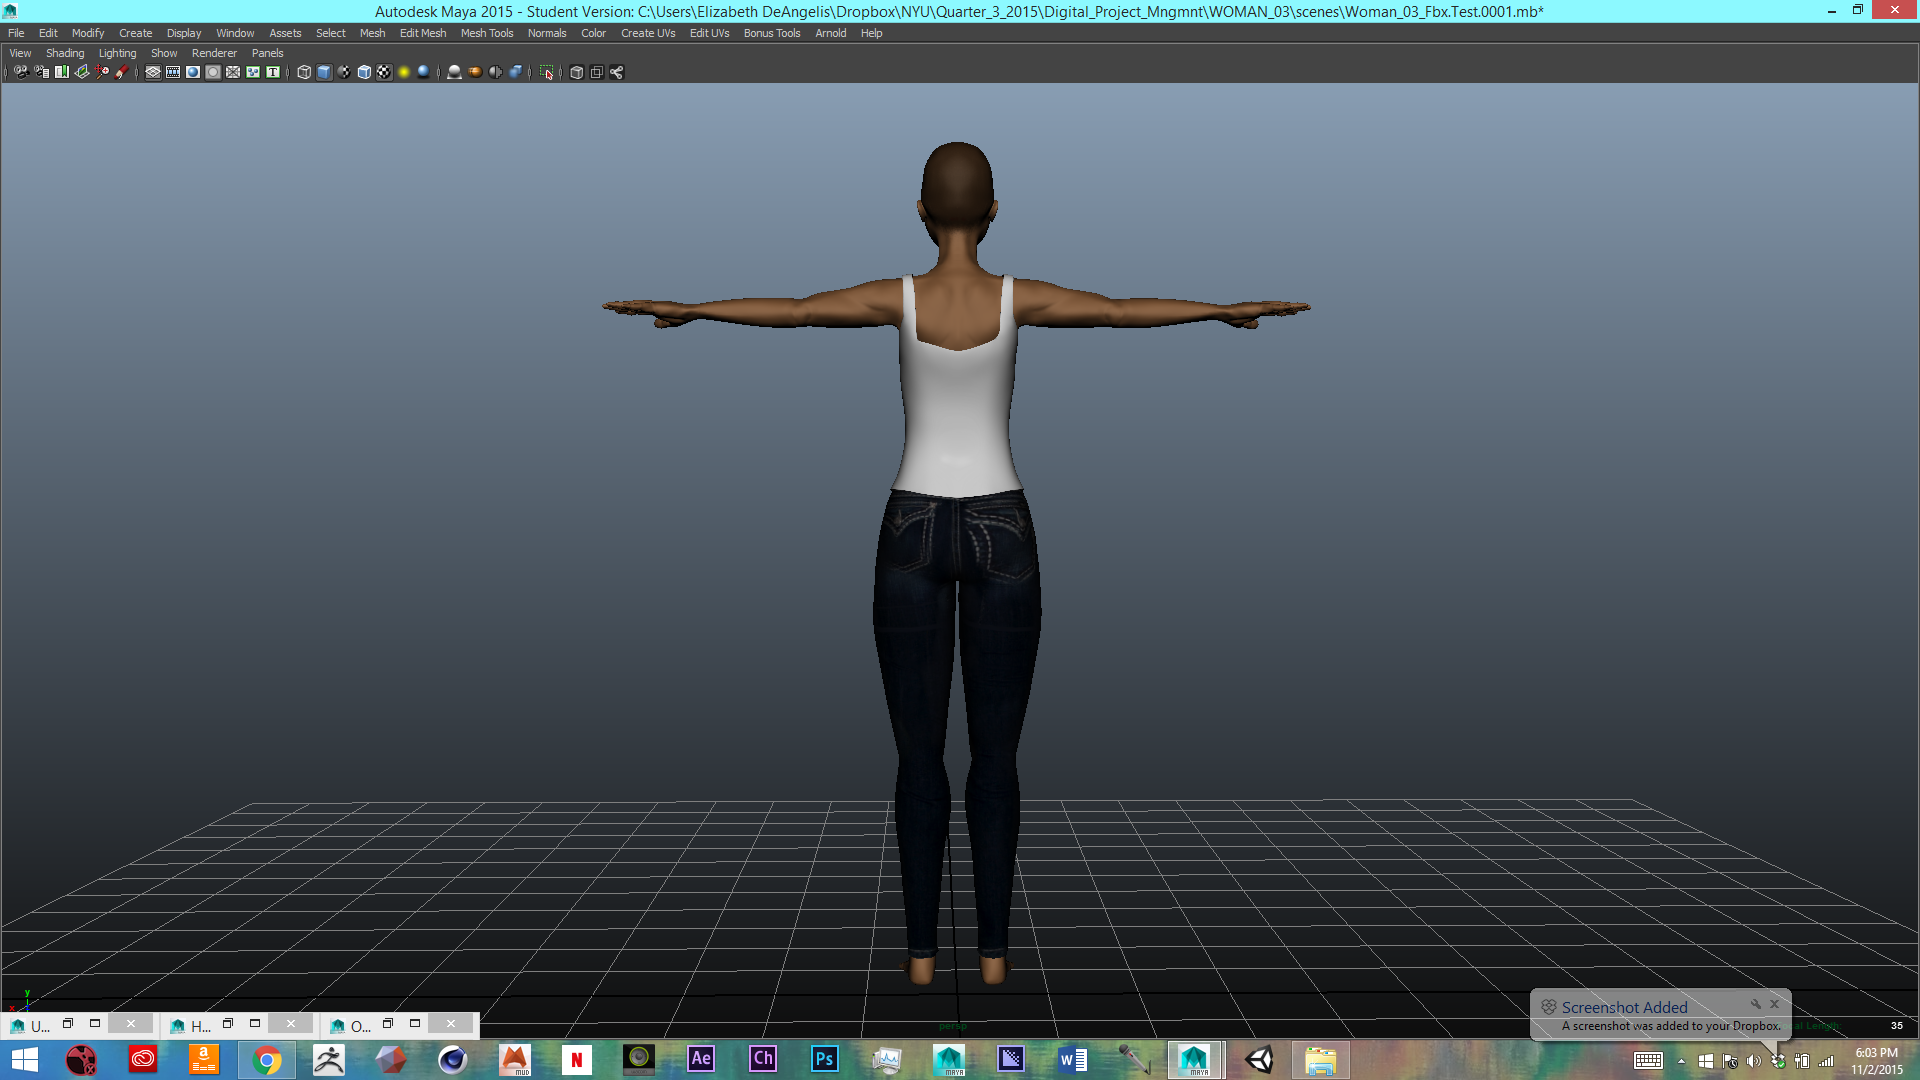The width and height of the screenshot is (1920, 1080).
Task: Open the panel Renderer menu
Action: 214,53
